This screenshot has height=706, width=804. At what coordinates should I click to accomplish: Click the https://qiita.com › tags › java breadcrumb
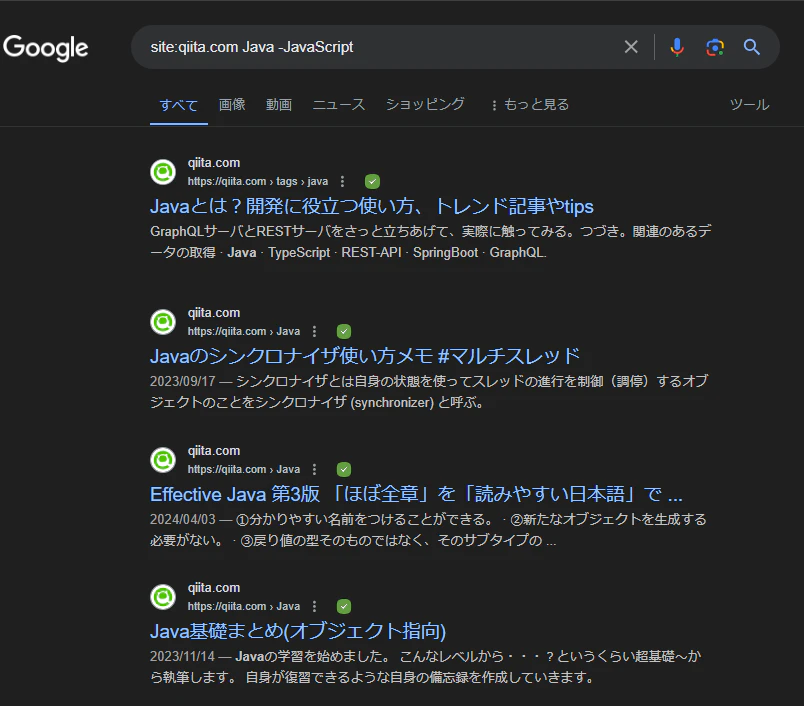pos(258,181)
